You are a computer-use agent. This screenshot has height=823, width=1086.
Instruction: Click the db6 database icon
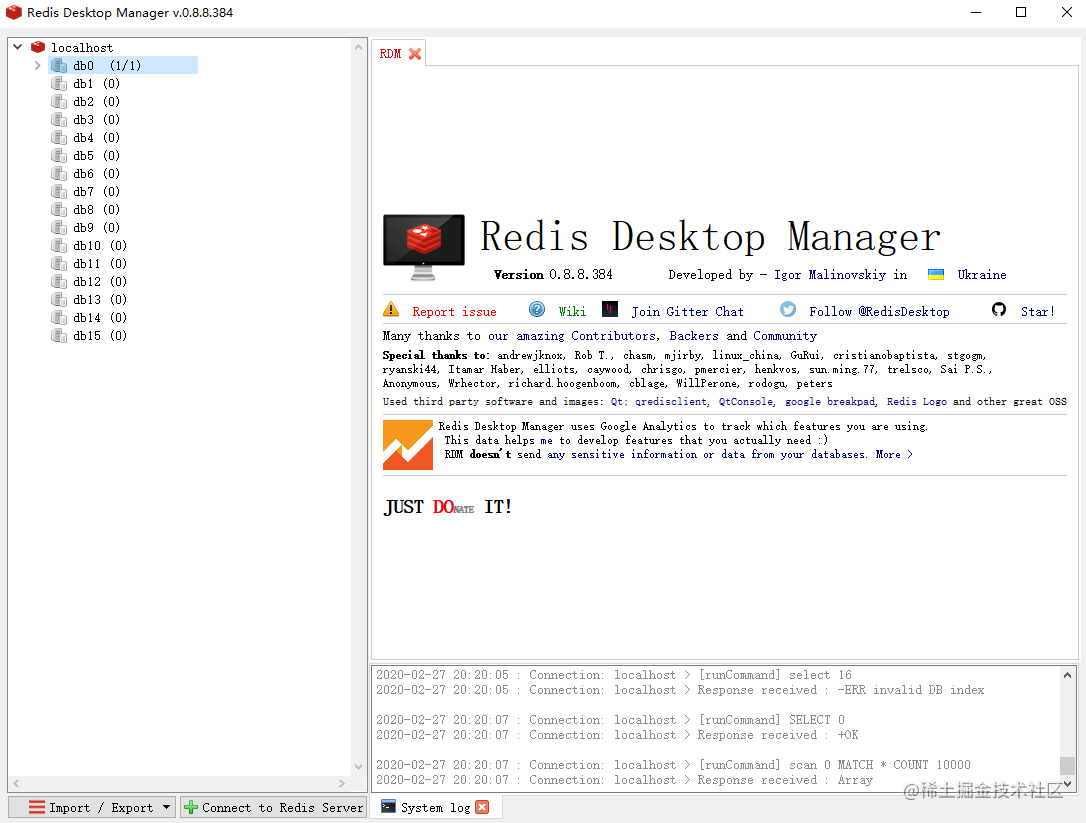point(60,173)
